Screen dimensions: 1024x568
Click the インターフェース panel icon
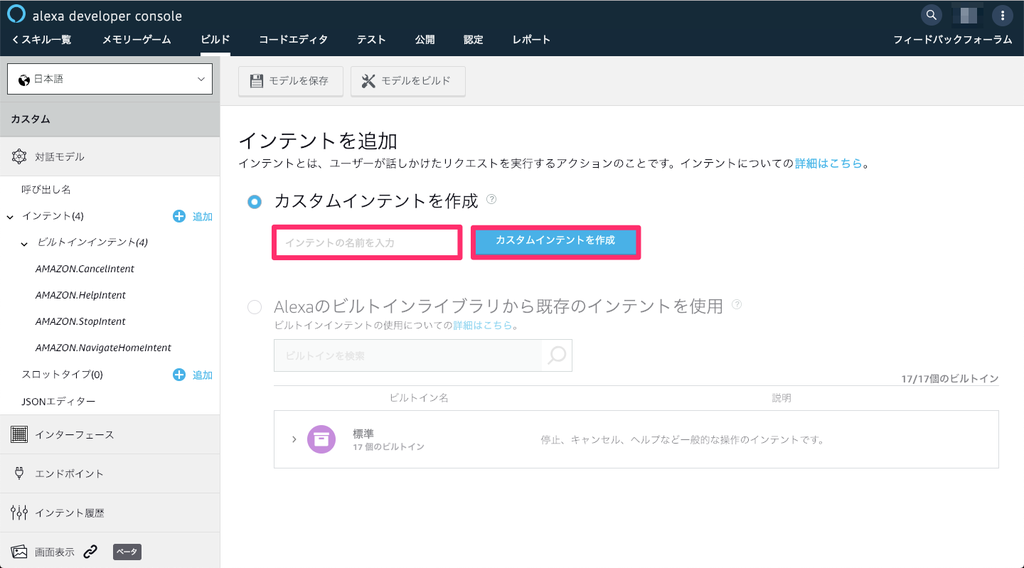coord(19,434)
